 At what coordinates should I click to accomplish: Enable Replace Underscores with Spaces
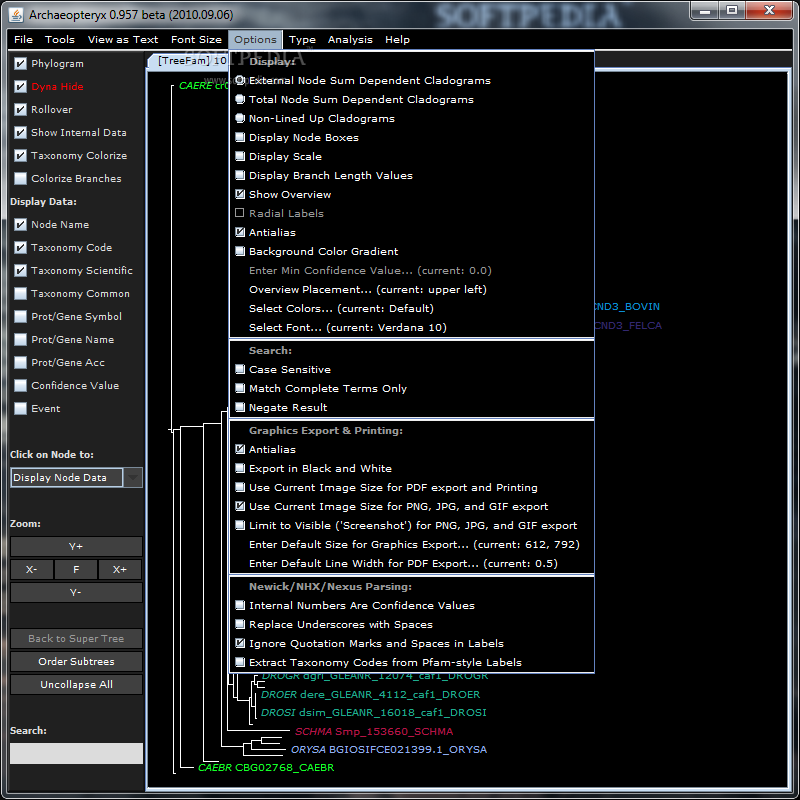click(412, 624)
